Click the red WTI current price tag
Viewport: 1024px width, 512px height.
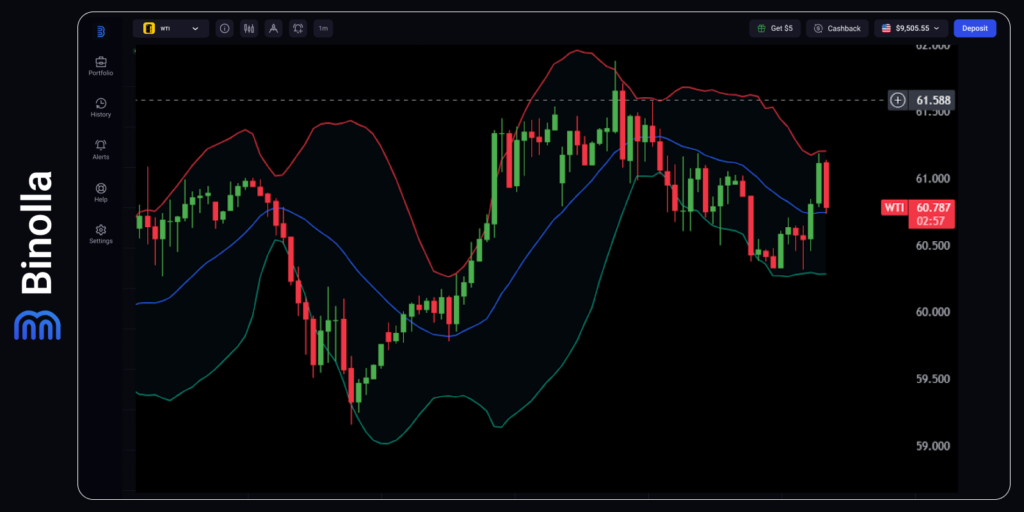coord(893,208)
